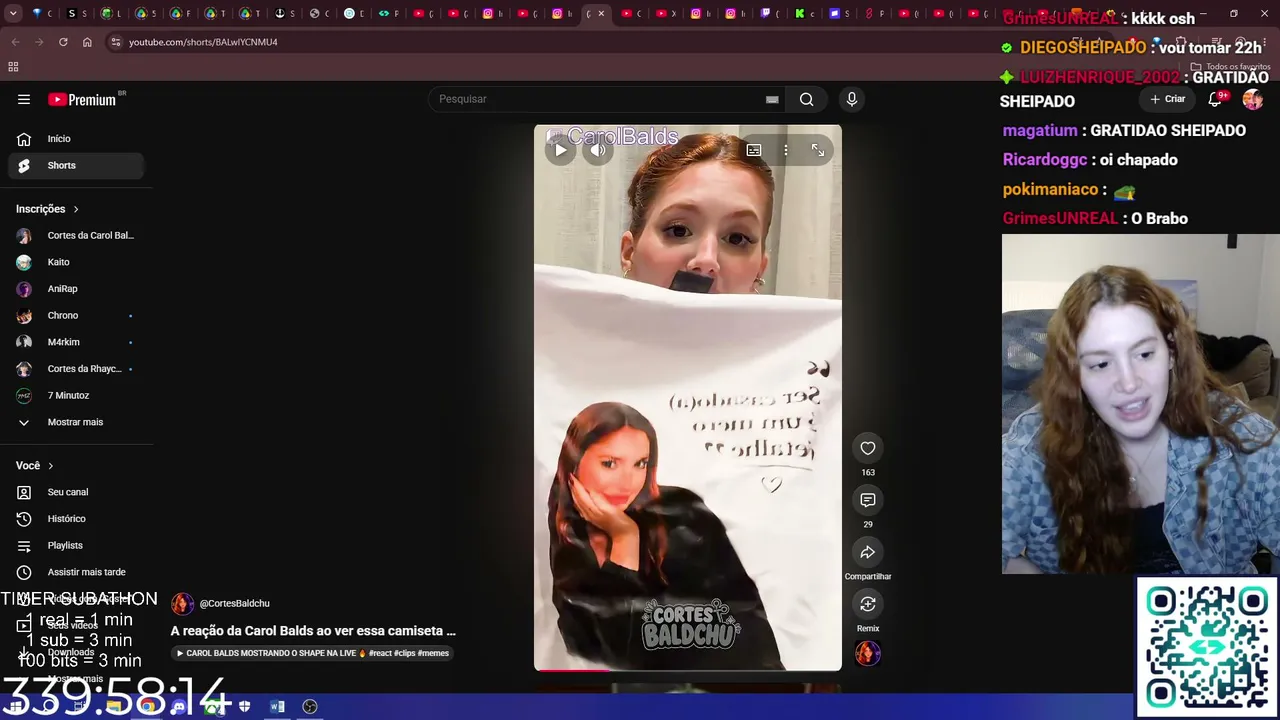The width and height of the screenshot is (1280, 720).
Task: Open Discord from the taskbar
Action: click(179, 707)
